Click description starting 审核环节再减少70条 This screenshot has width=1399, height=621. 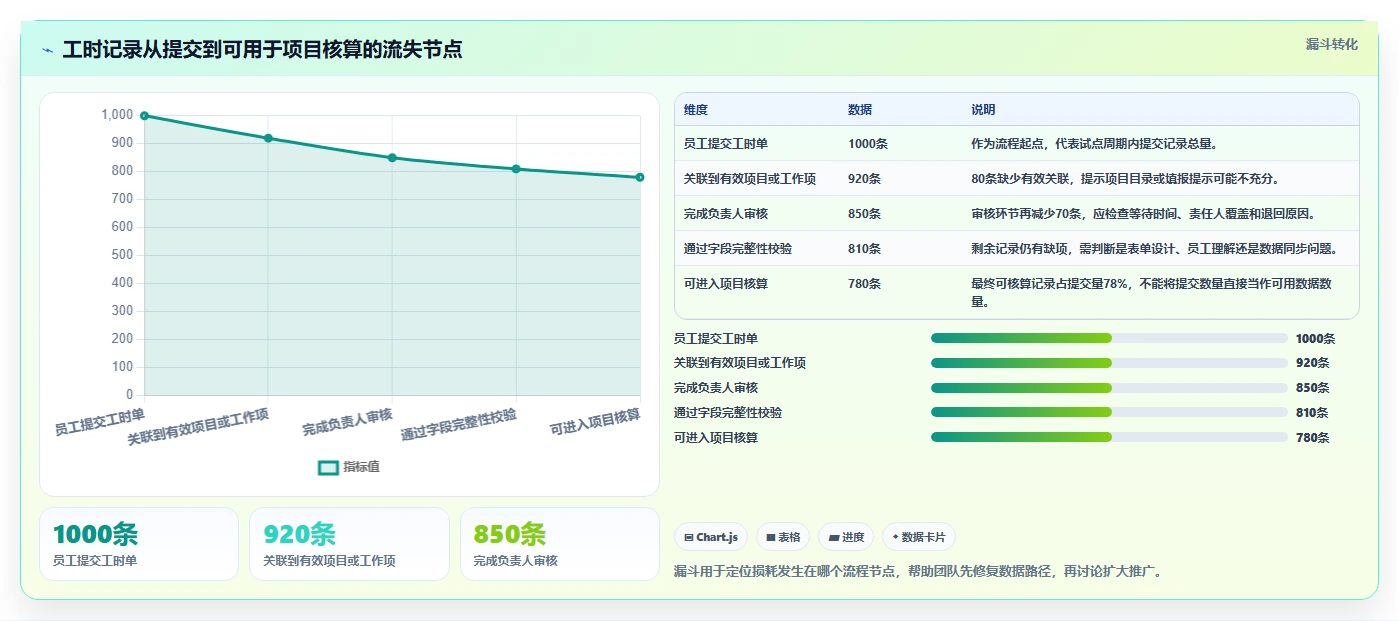pyautogui.click(x=1143, y=214)
